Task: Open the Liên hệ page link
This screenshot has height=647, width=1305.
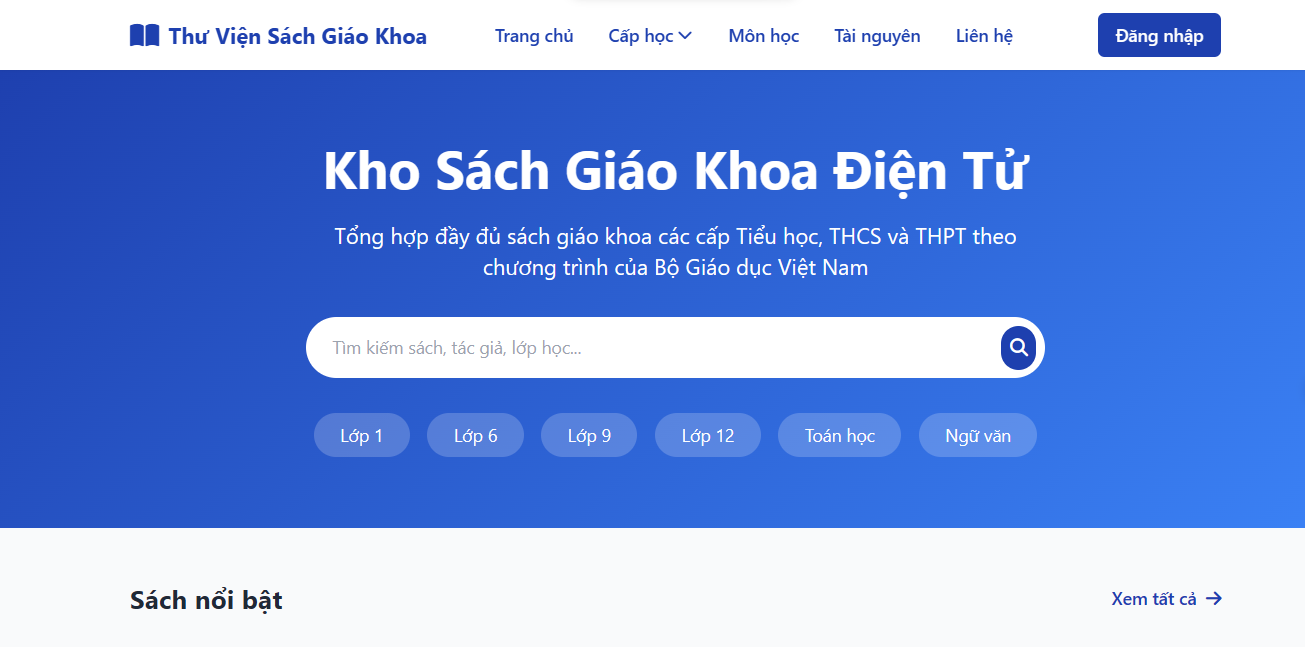Action: click(984, 36)
